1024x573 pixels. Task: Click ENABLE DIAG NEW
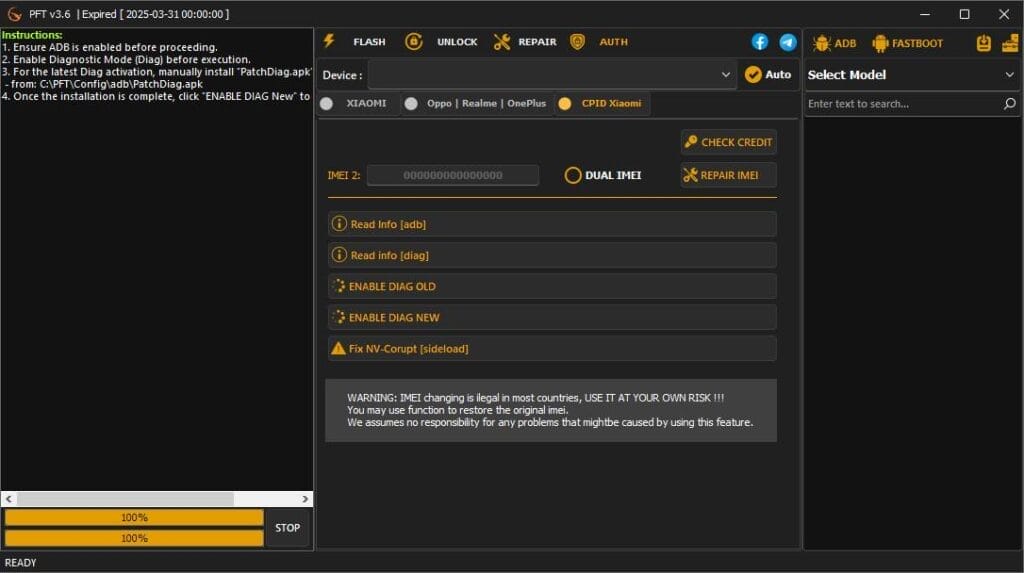point(552,318)
